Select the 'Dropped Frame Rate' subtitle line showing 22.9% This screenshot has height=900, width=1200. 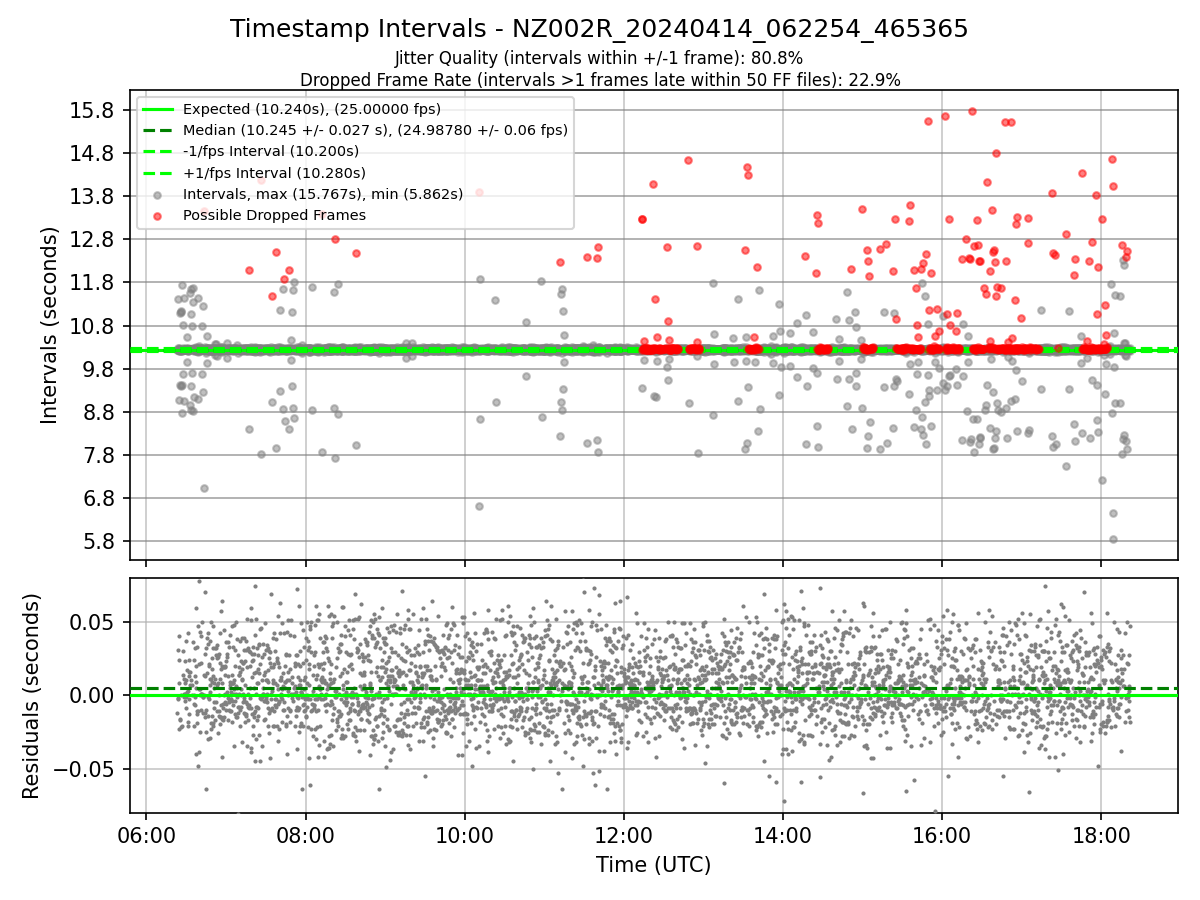pyautogui.click(x=600, y=79)
